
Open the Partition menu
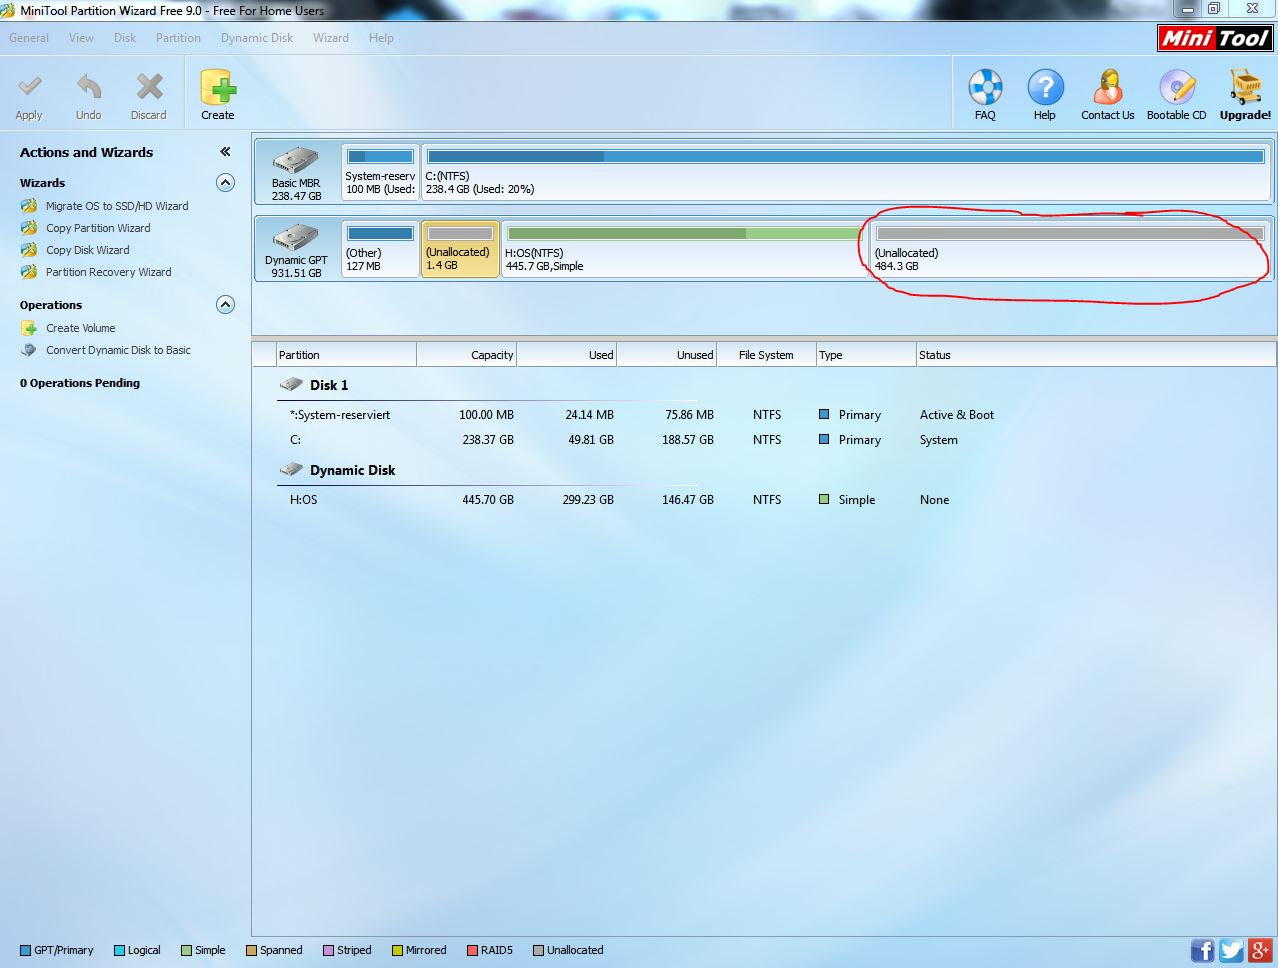[x=178, y=38]
